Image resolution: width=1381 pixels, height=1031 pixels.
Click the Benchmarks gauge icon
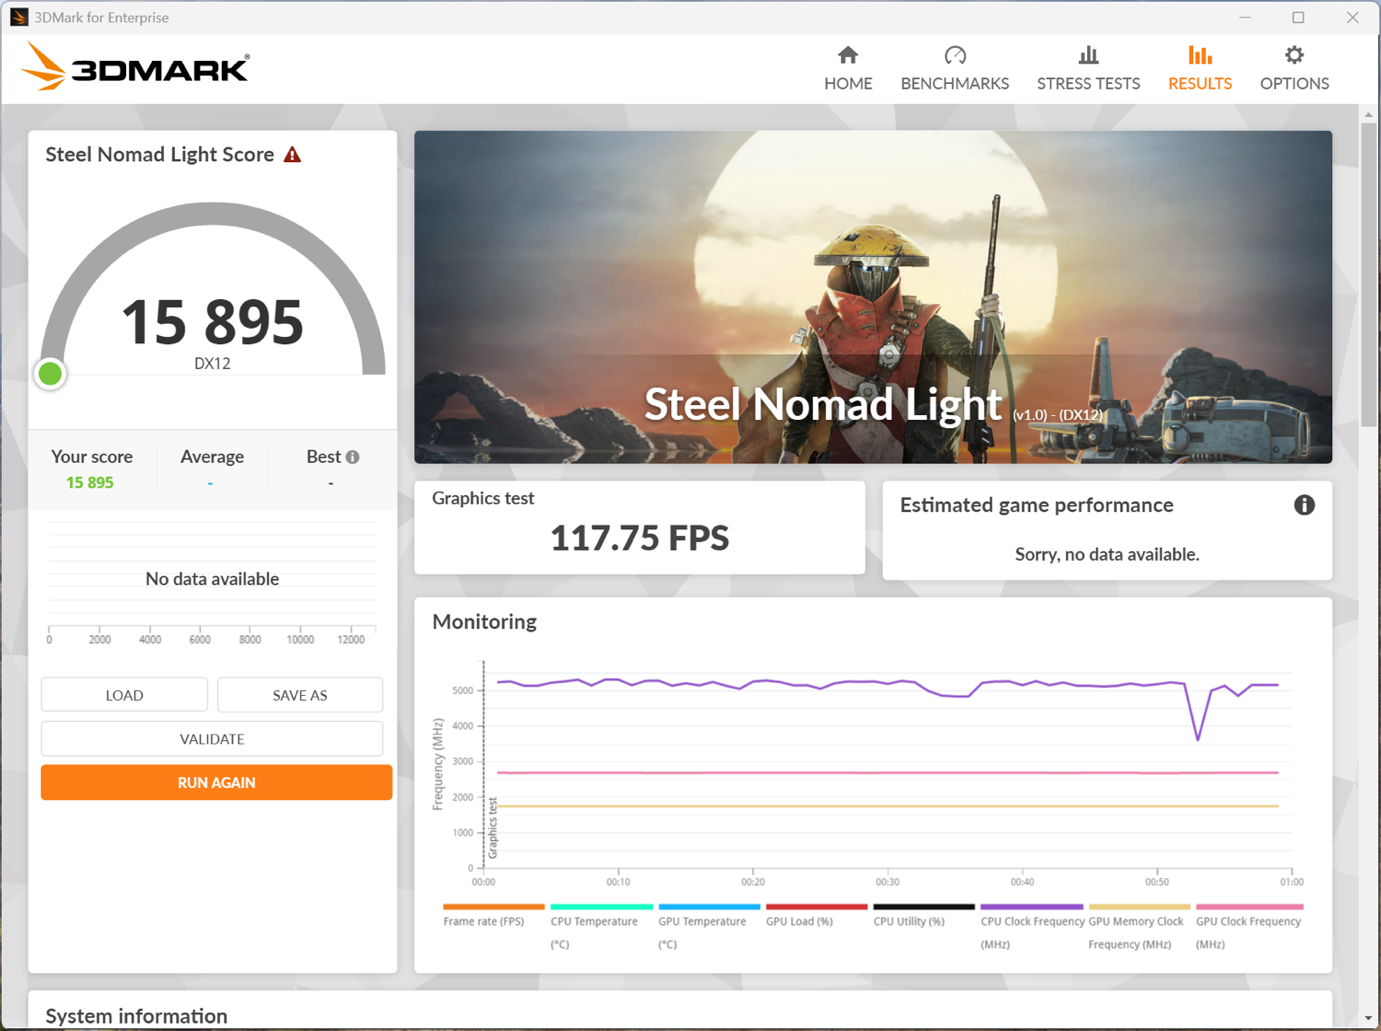tap(955, 55)
